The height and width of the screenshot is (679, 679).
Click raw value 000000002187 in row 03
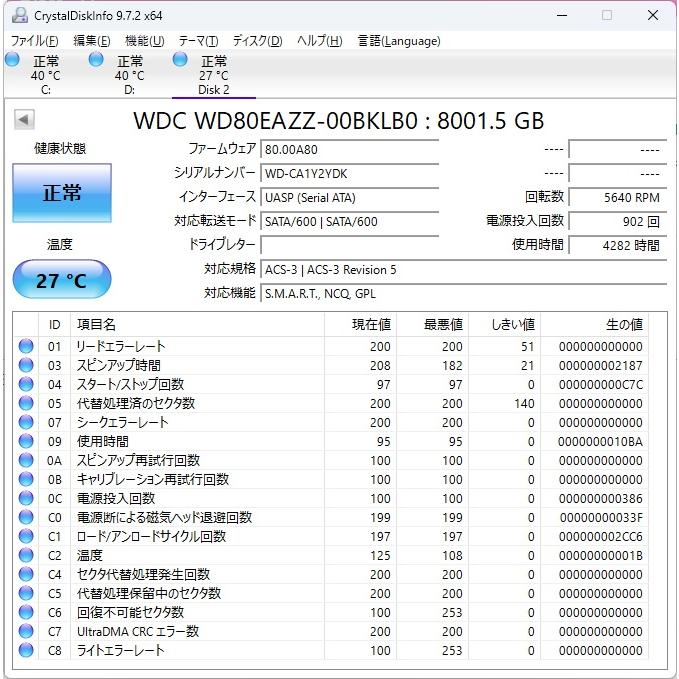tap(601, 365)
